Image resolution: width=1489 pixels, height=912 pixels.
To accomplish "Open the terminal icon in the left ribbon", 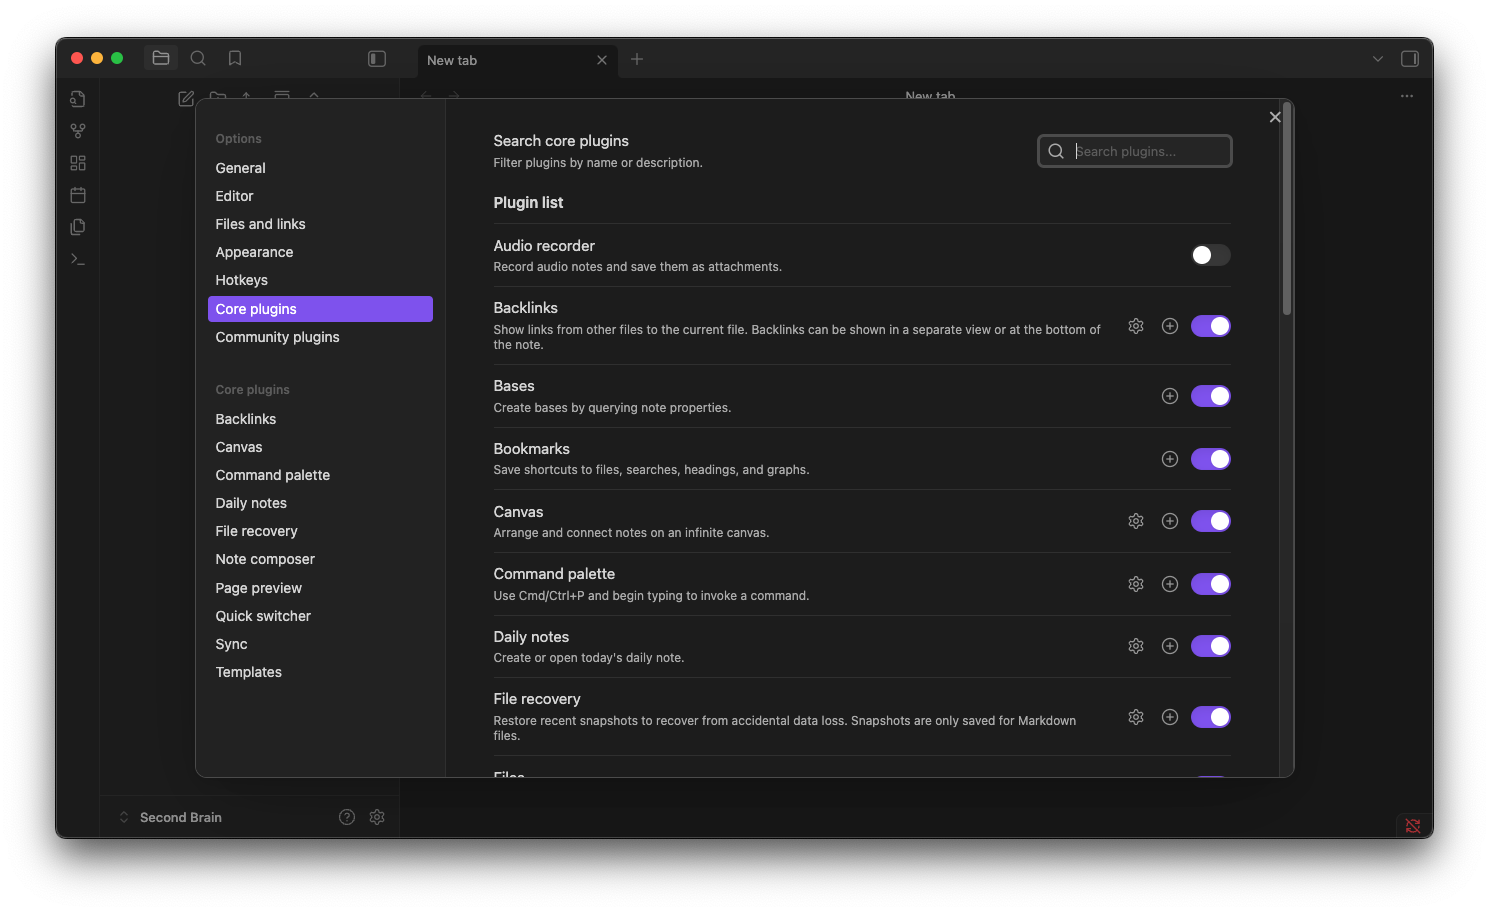I will (x=77, y=259).
